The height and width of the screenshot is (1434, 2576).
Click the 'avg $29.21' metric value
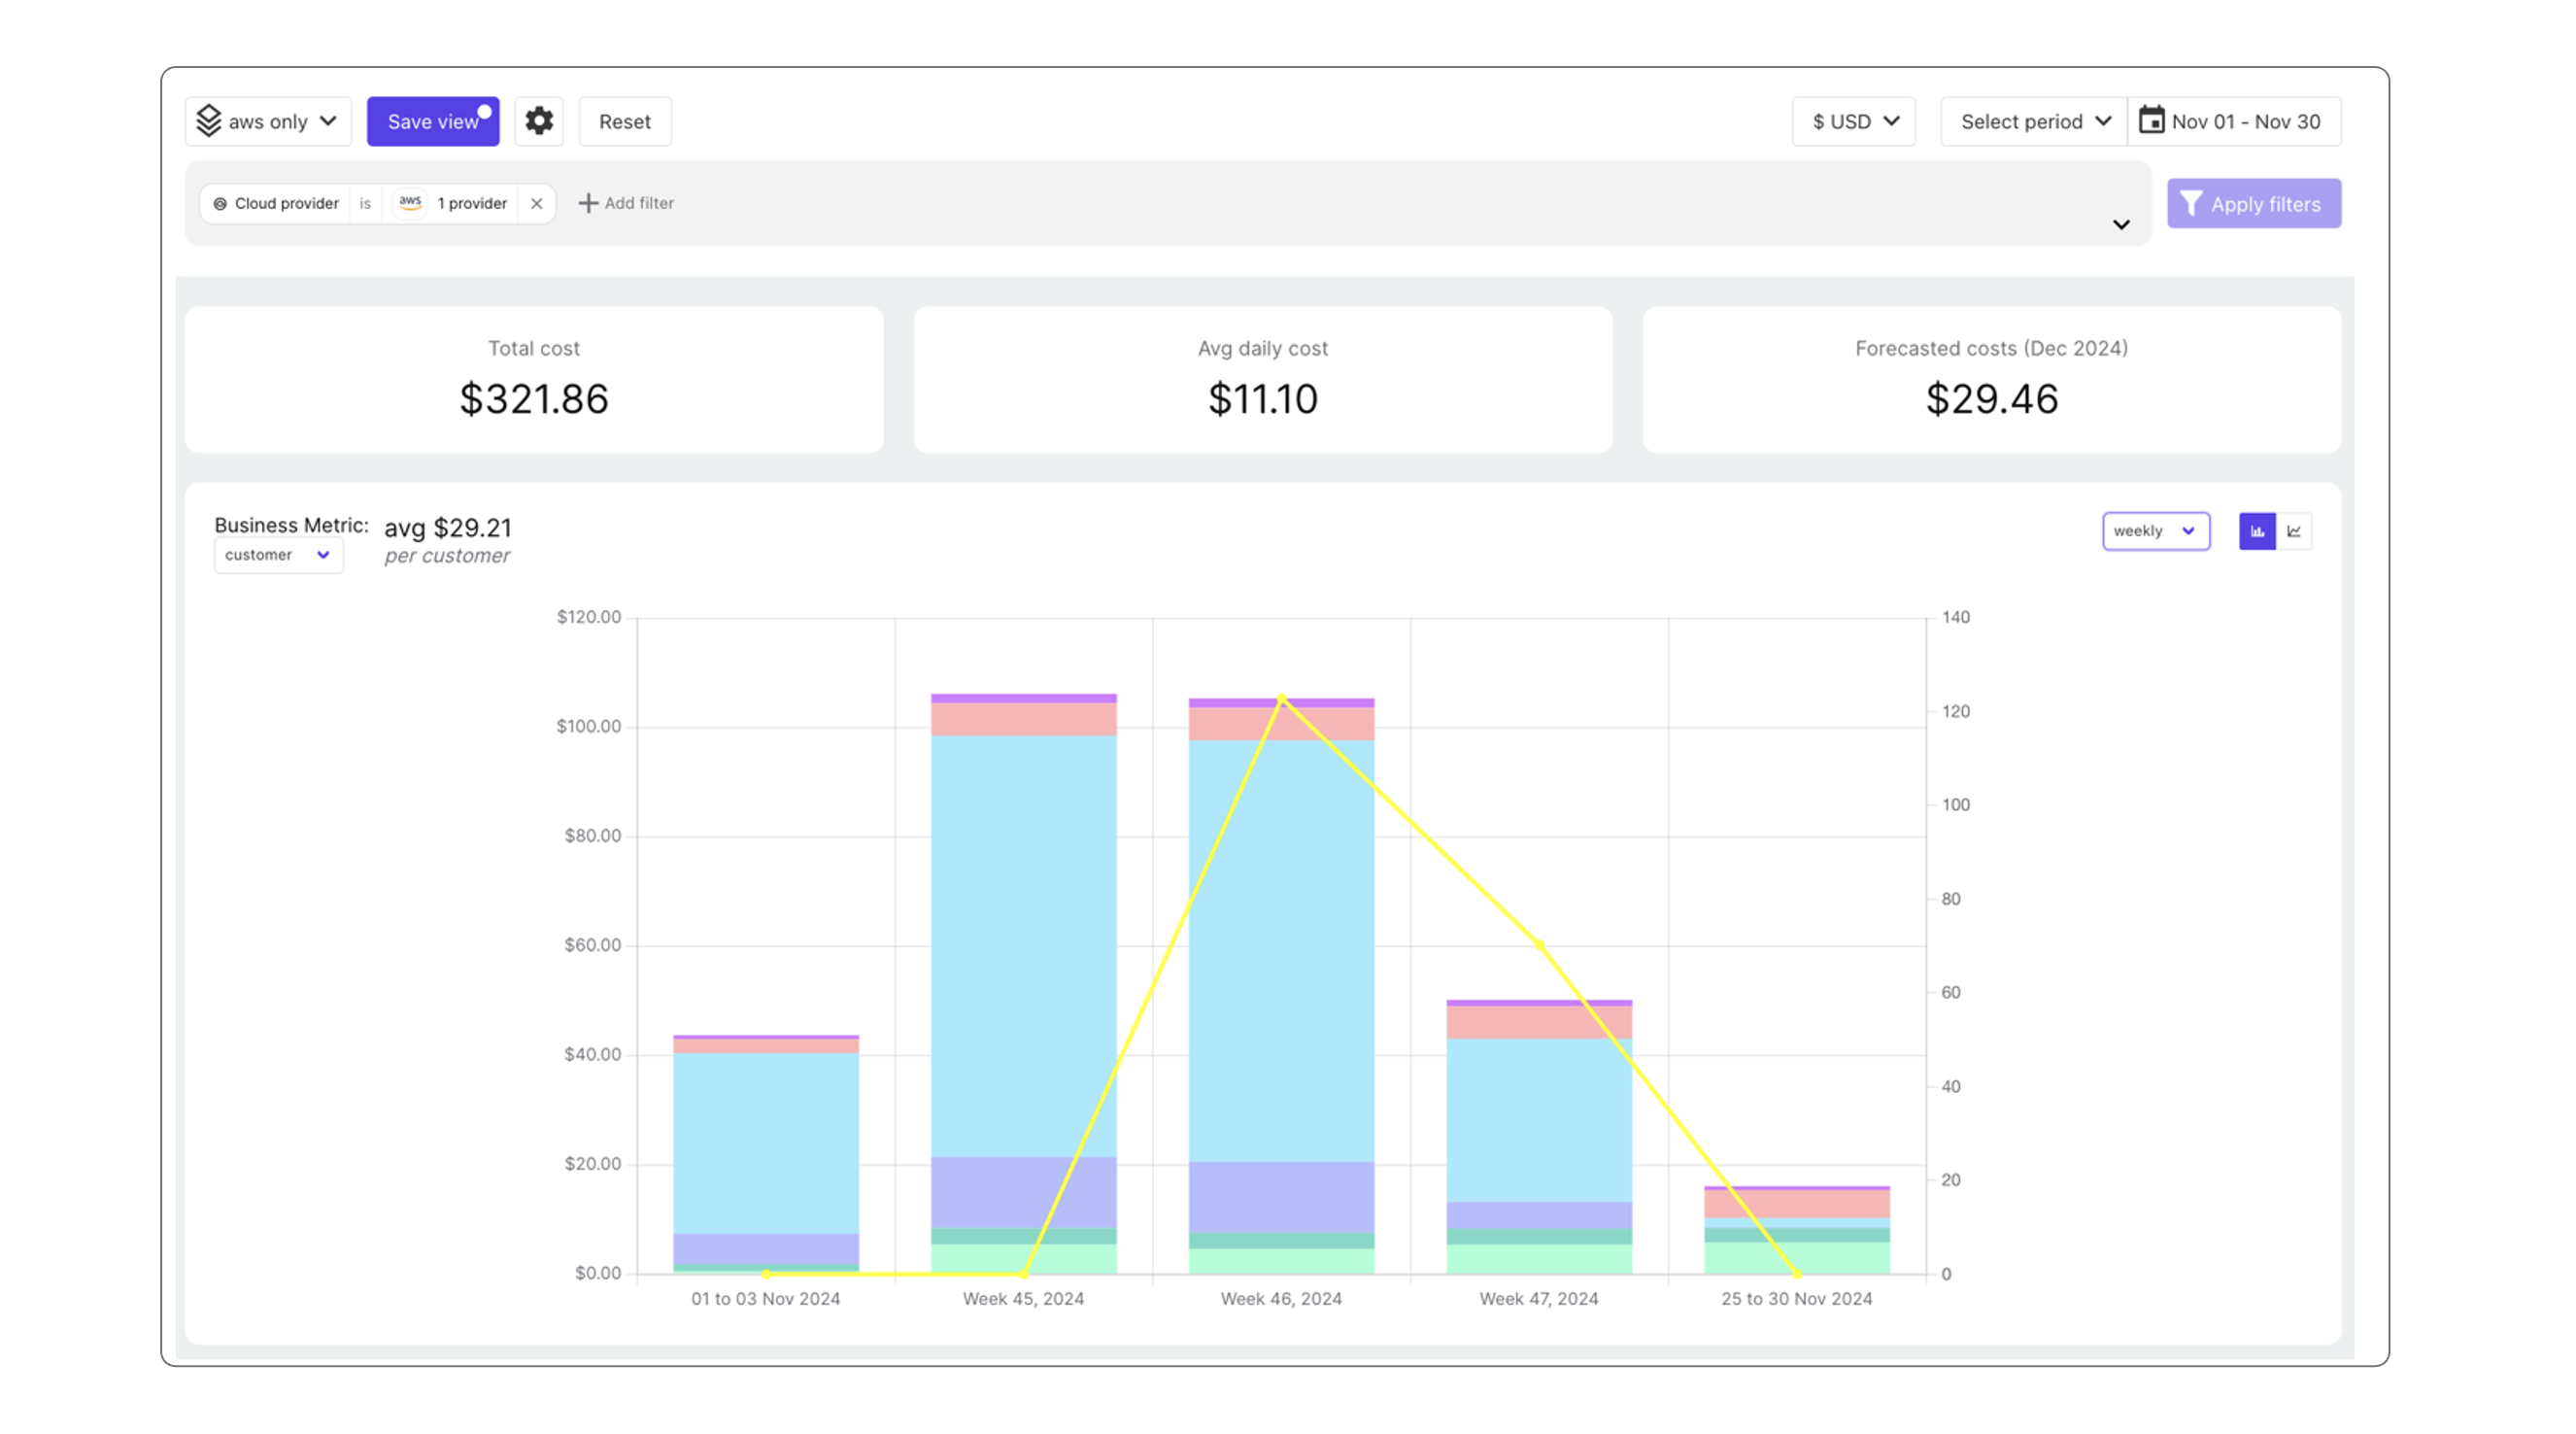pos(448,527)
